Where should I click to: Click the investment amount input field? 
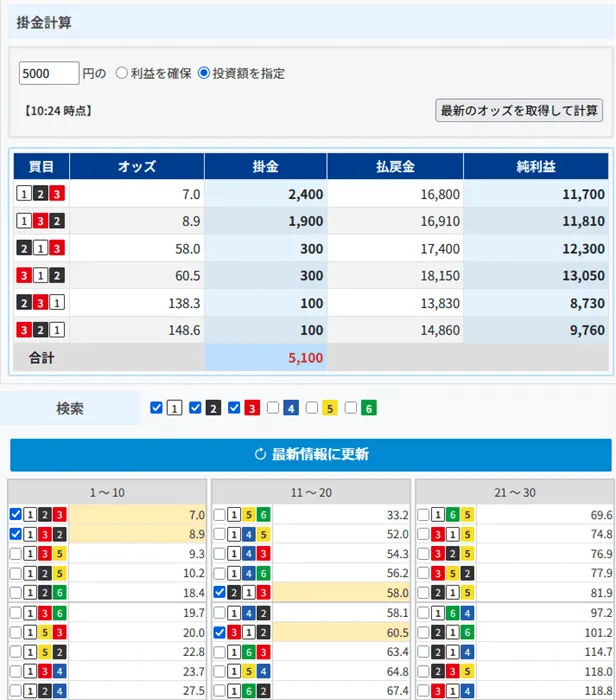[49, 73]
